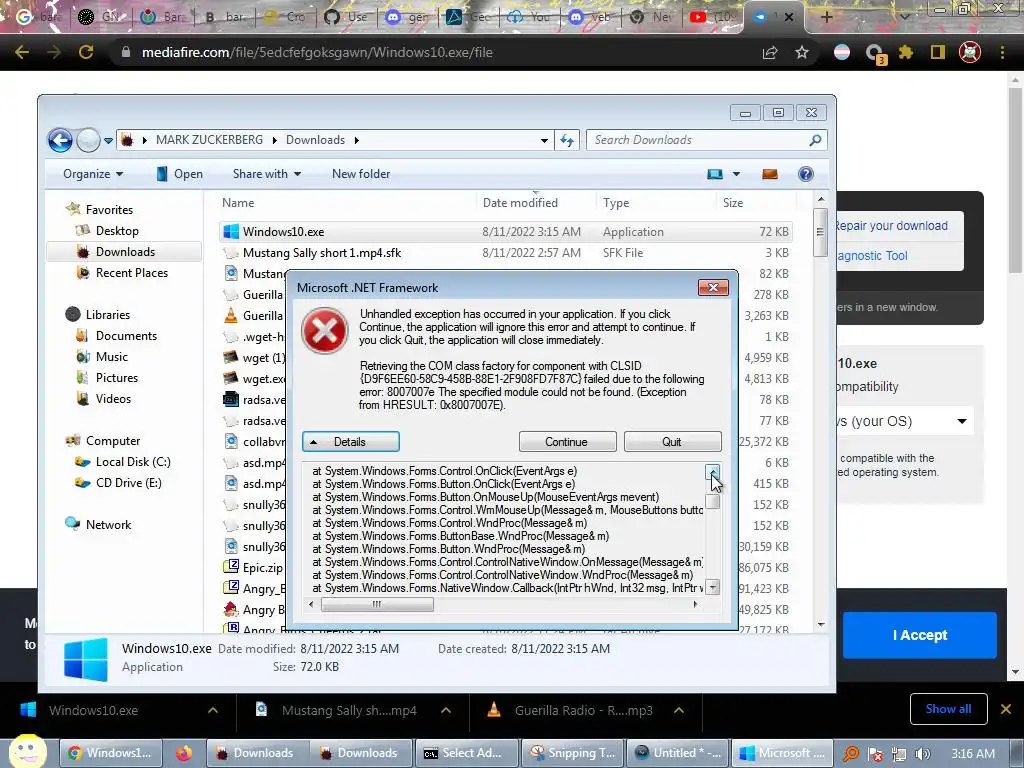The height and width of the screenshot is (768, 1024).
Task: Open the recent pages dropdown next to Forward
Action: click(108, 140)
